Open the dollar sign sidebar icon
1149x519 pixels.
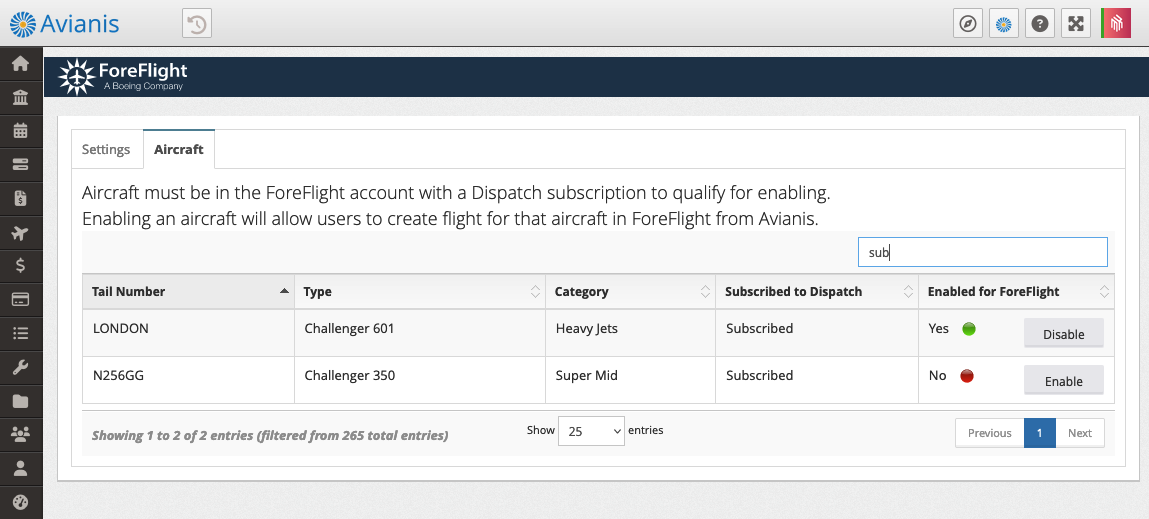pos(21,265)
